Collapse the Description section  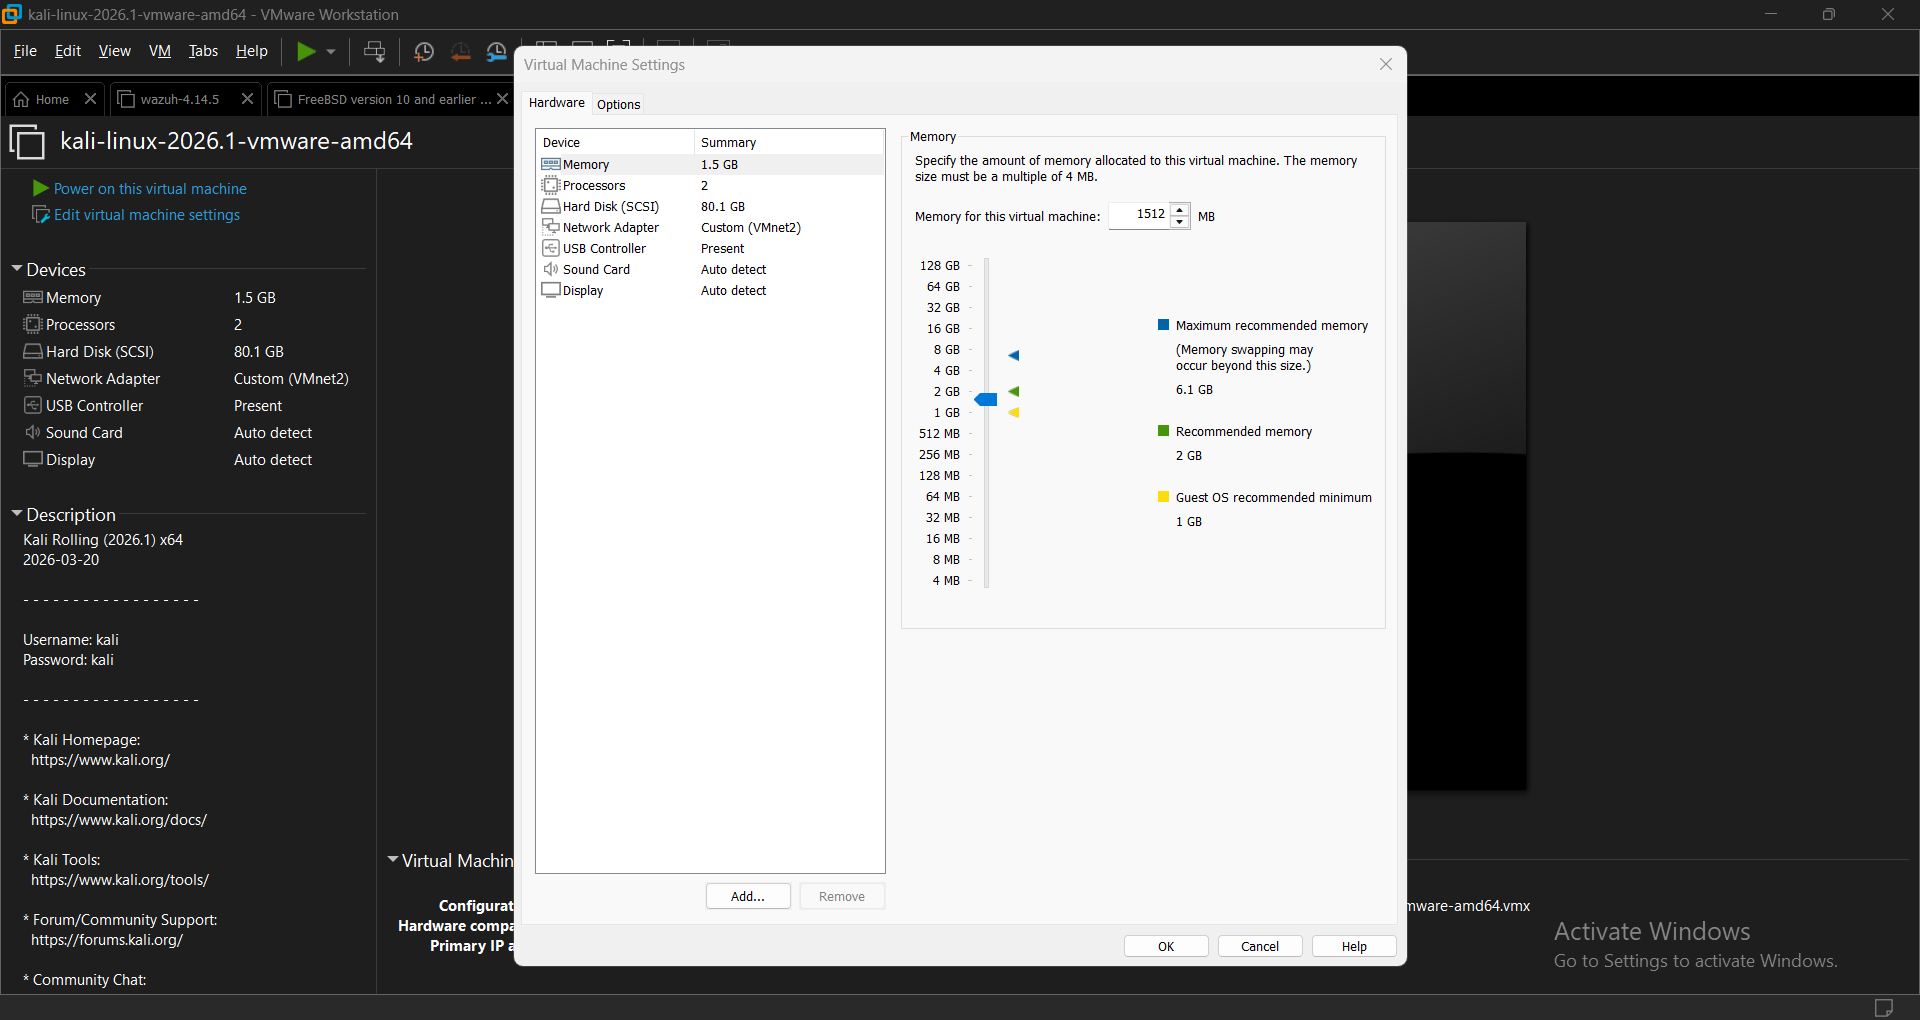(x=17, y=514)
